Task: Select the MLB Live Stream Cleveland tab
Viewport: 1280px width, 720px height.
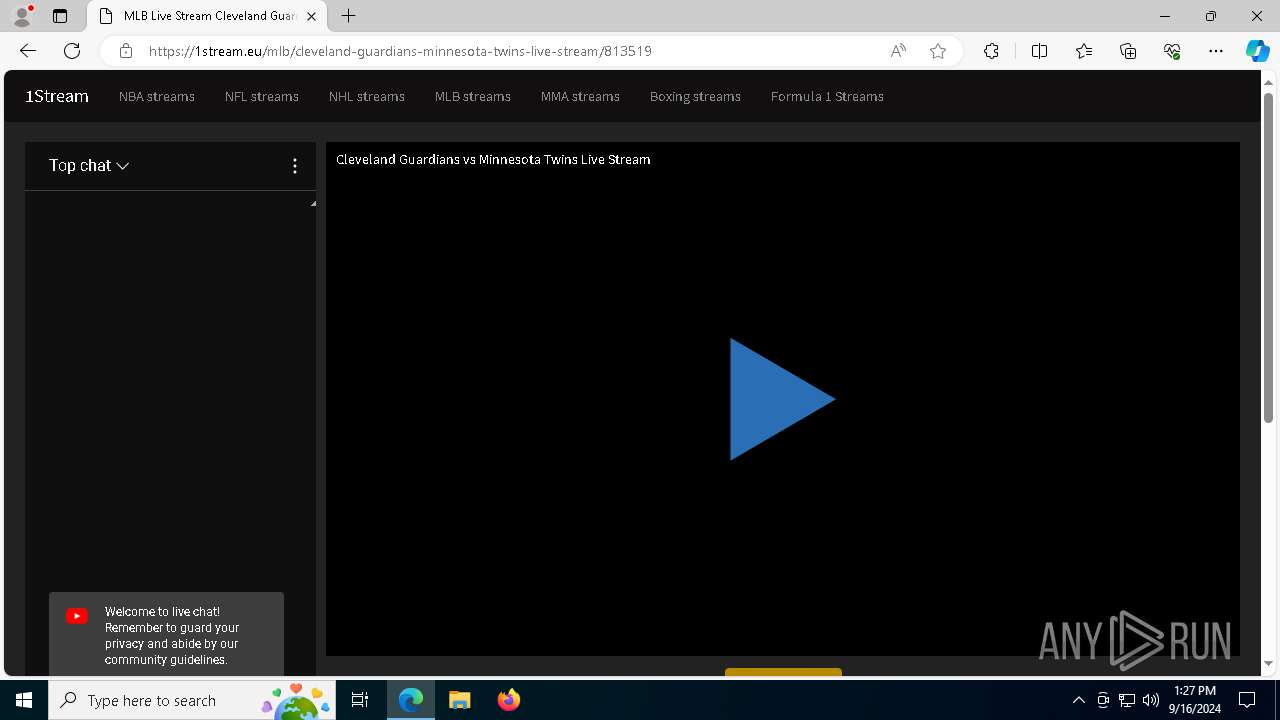Action: (208, 16)
